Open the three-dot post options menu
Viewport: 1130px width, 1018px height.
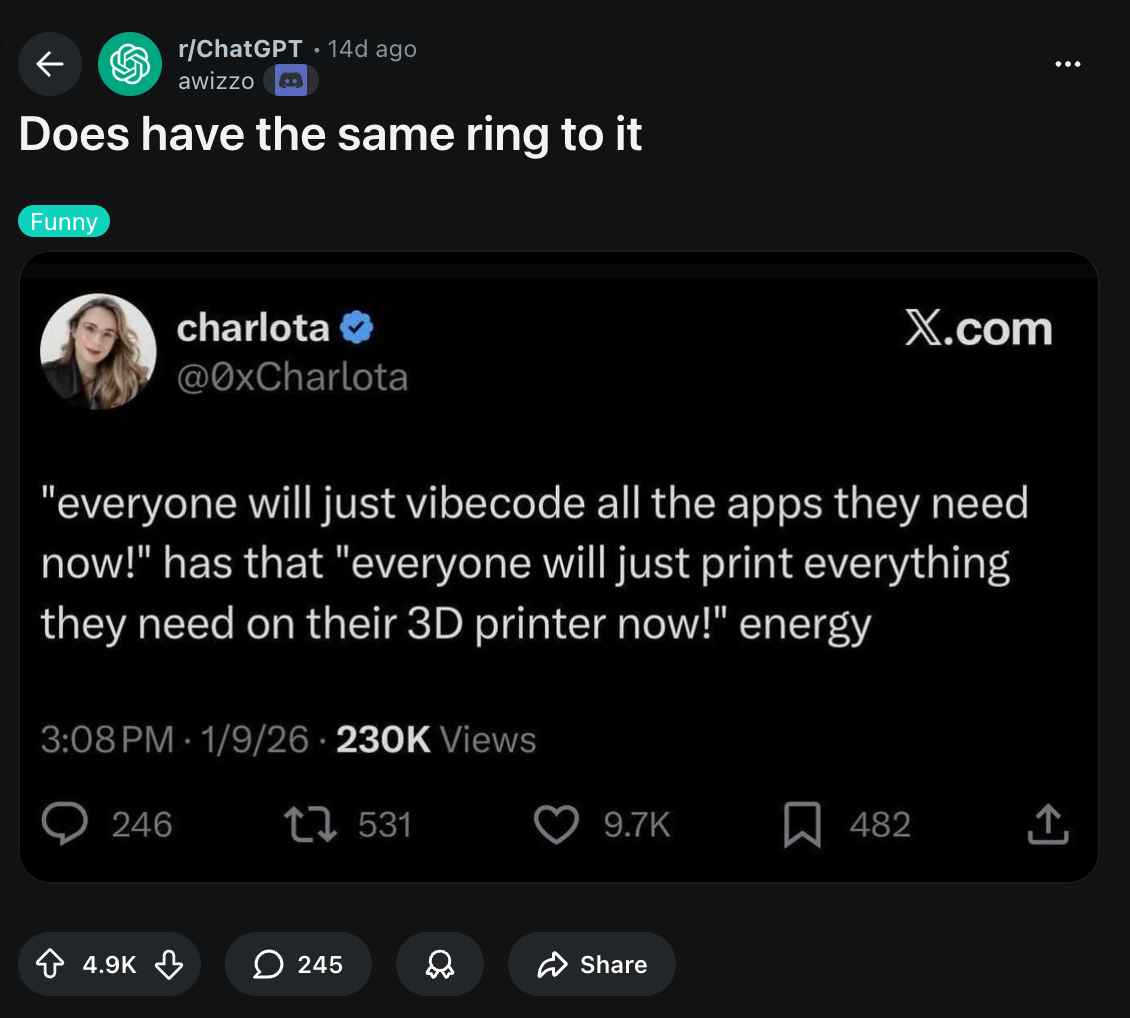coord(1067,64)
